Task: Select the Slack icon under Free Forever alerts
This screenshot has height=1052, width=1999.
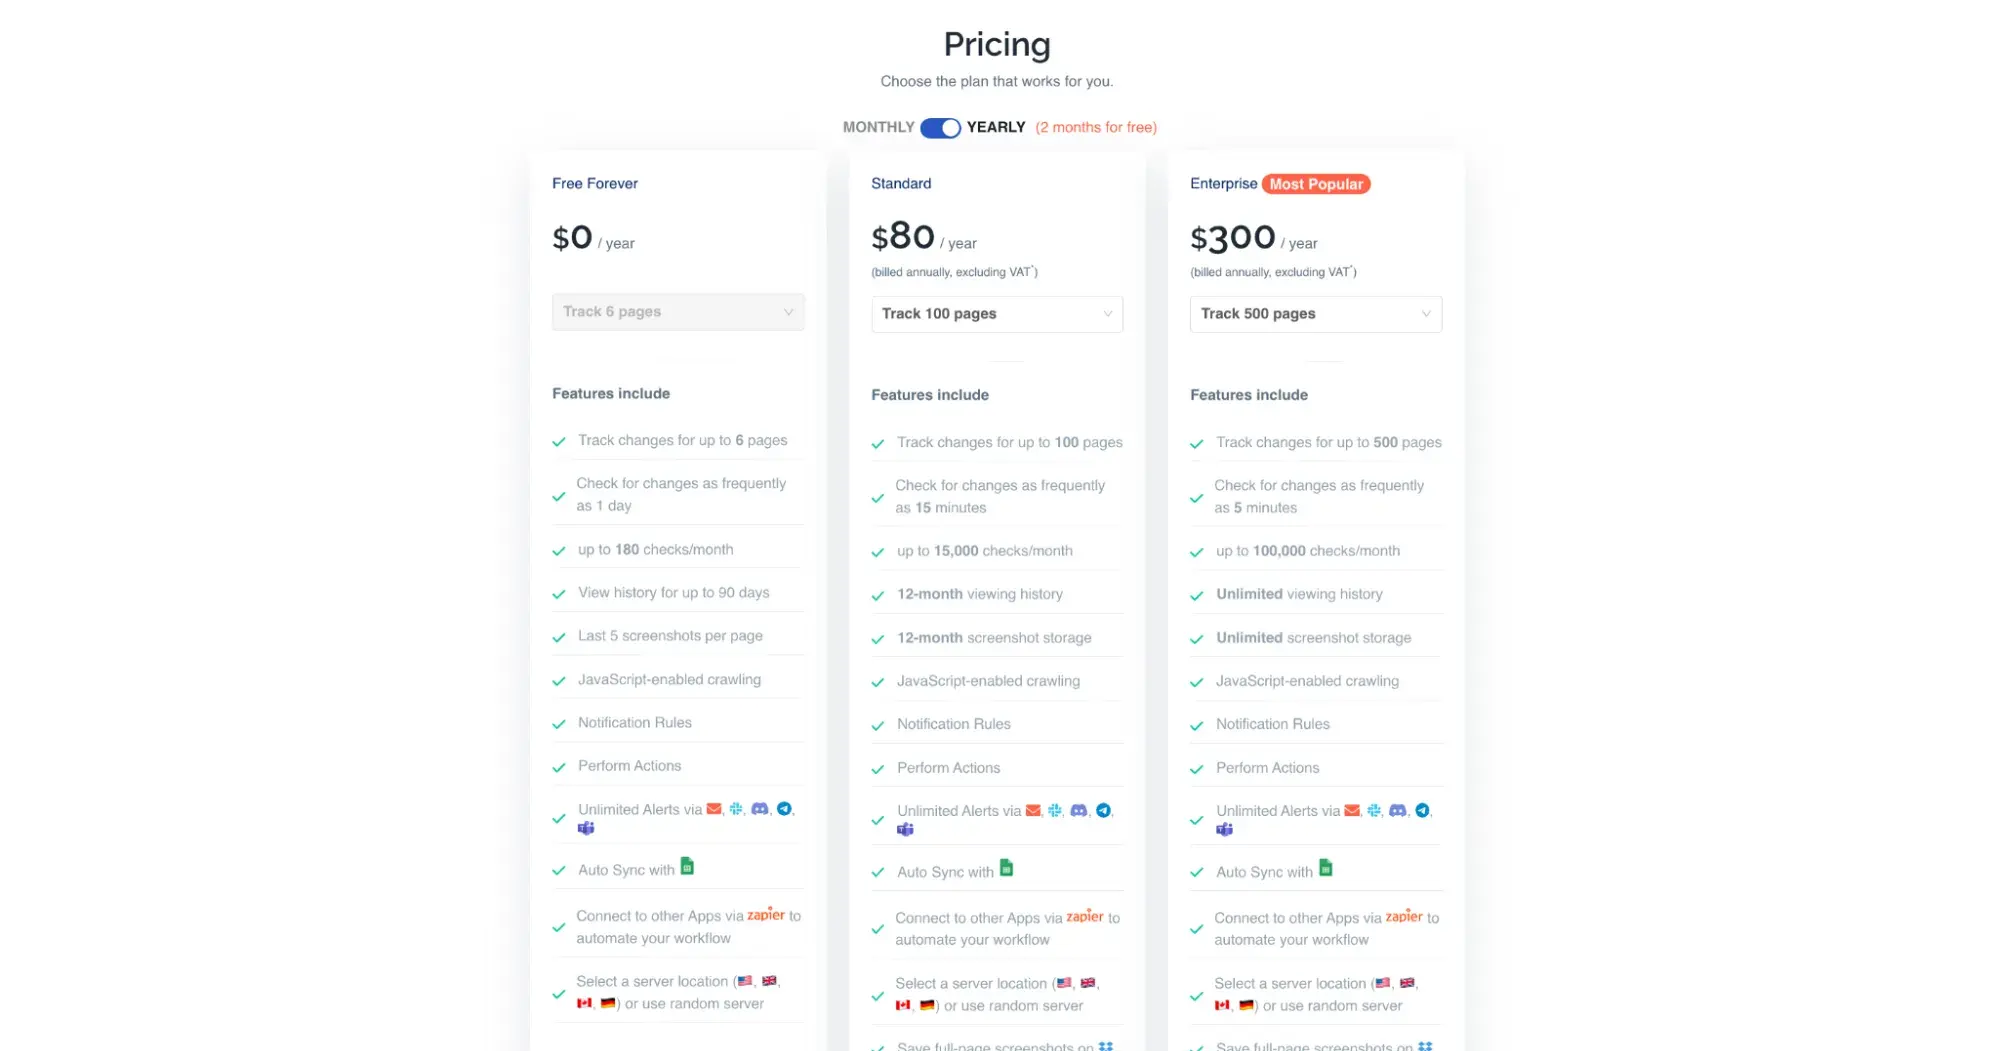Action: (x=736, y=809)
